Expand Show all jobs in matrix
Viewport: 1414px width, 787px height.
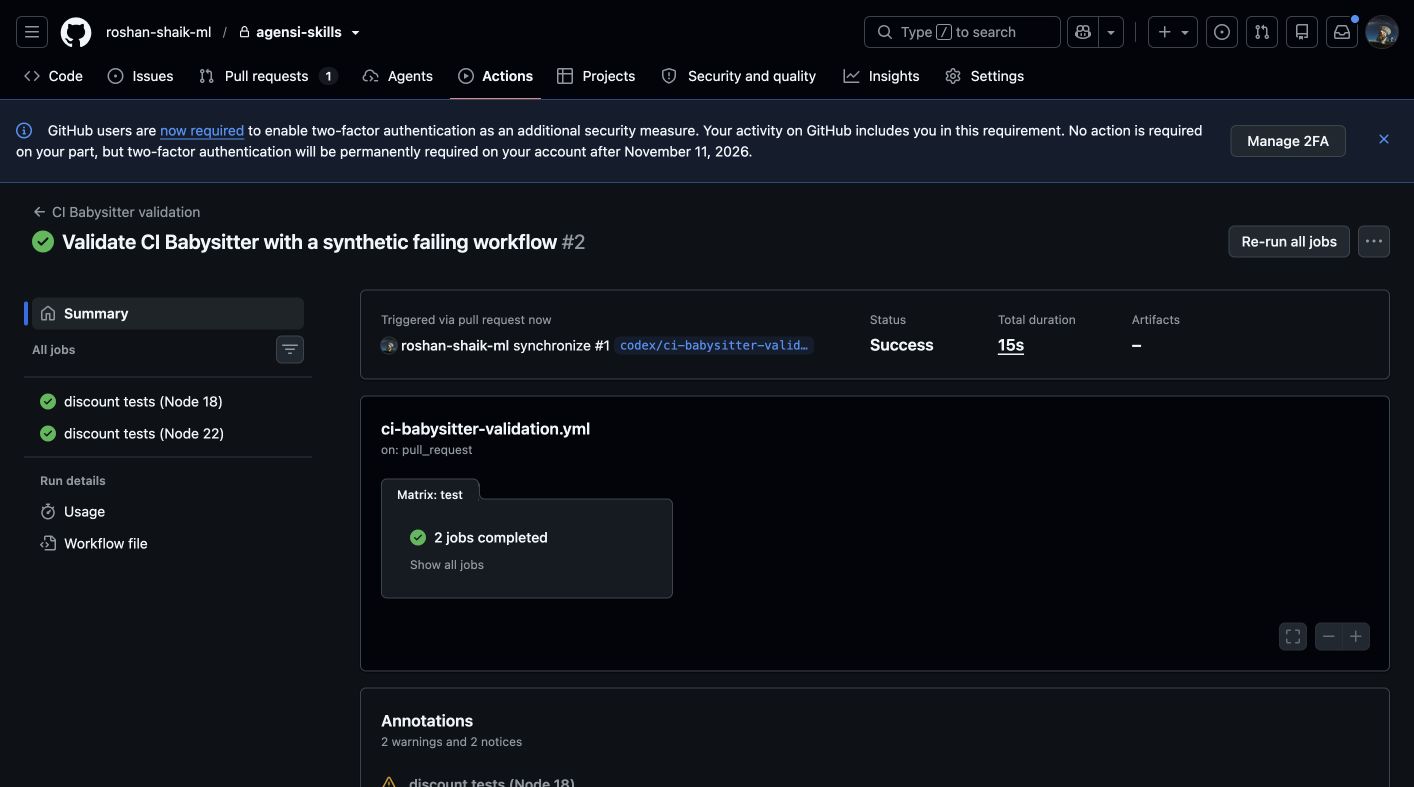click(x=447, y=565)
